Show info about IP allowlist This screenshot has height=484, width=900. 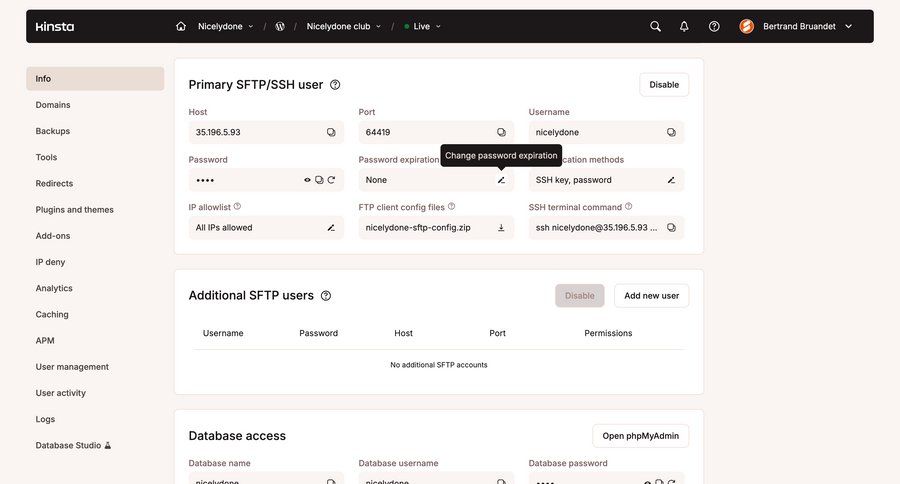click(237, 206)
